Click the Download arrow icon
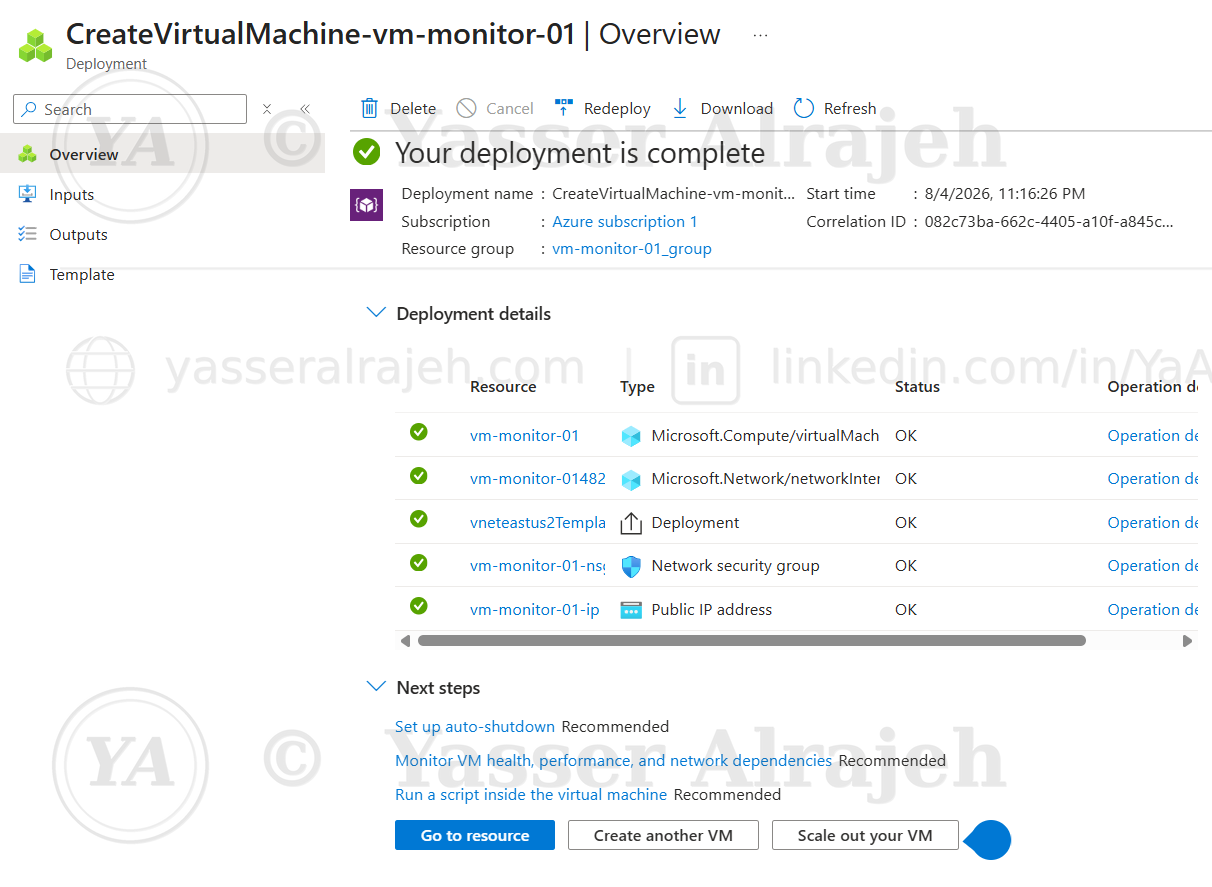The height and width of the screenshot is (887, 1212). click(x=680, y=108)
